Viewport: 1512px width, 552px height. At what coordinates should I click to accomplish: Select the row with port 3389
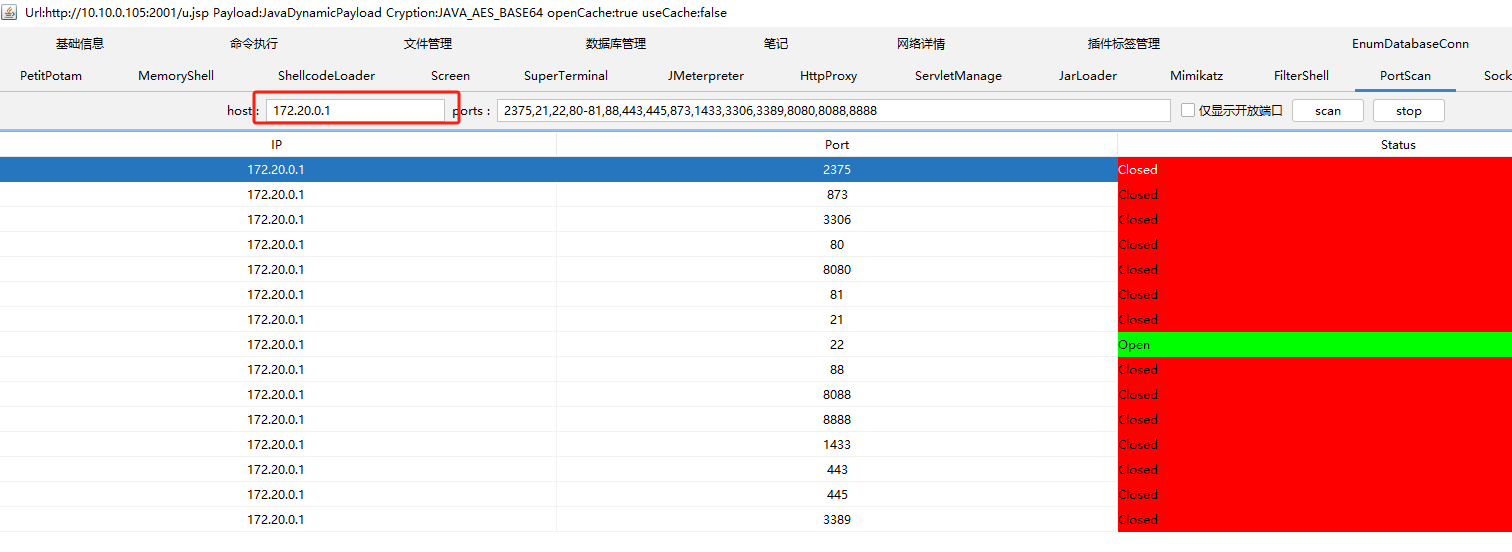tap(837, 520)
